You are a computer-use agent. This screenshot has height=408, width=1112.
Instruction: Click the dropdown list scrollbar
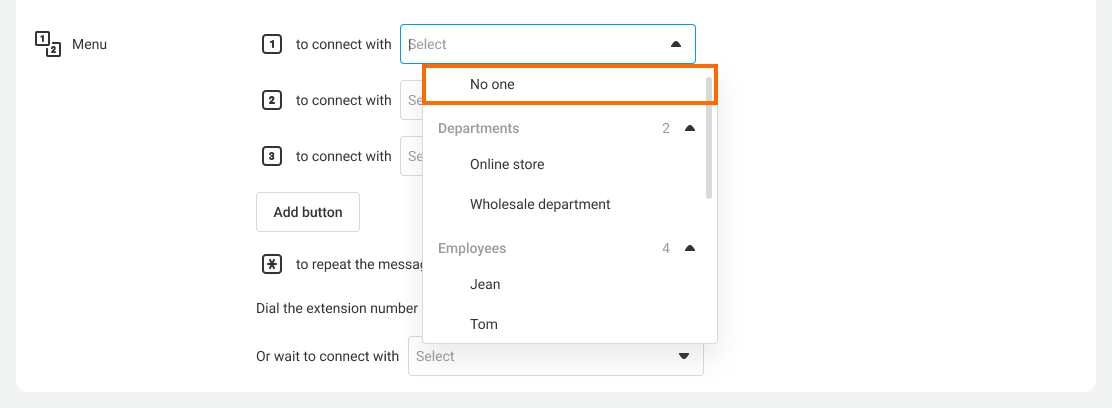tap(709, 140)
